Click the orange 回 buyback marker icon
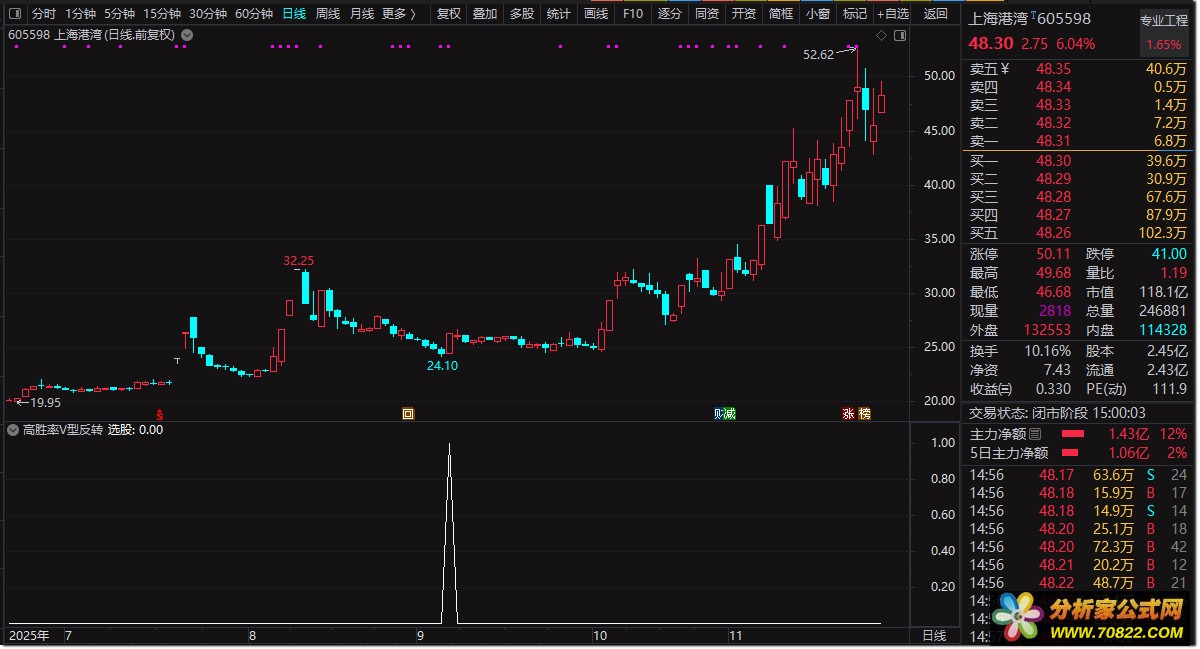Screen dimensions: 1200x649 [x=408, y=414]
